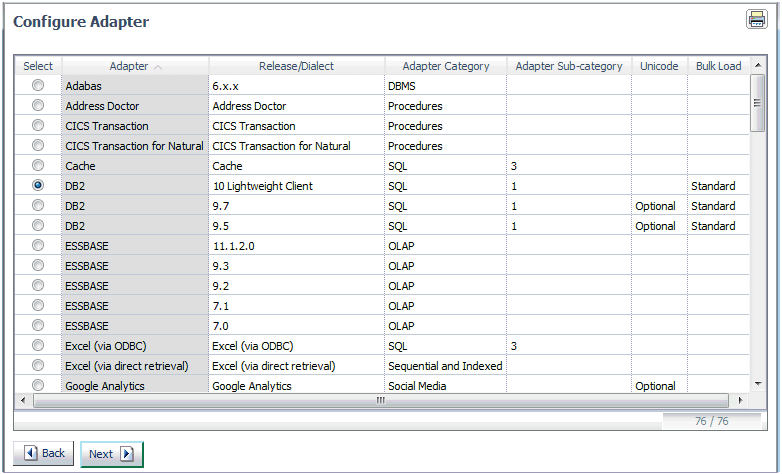The width and height of the screenshot is (782, 474).
Task: Select the ESSBASE 7.1 radio button
Action: click(38, 305)
